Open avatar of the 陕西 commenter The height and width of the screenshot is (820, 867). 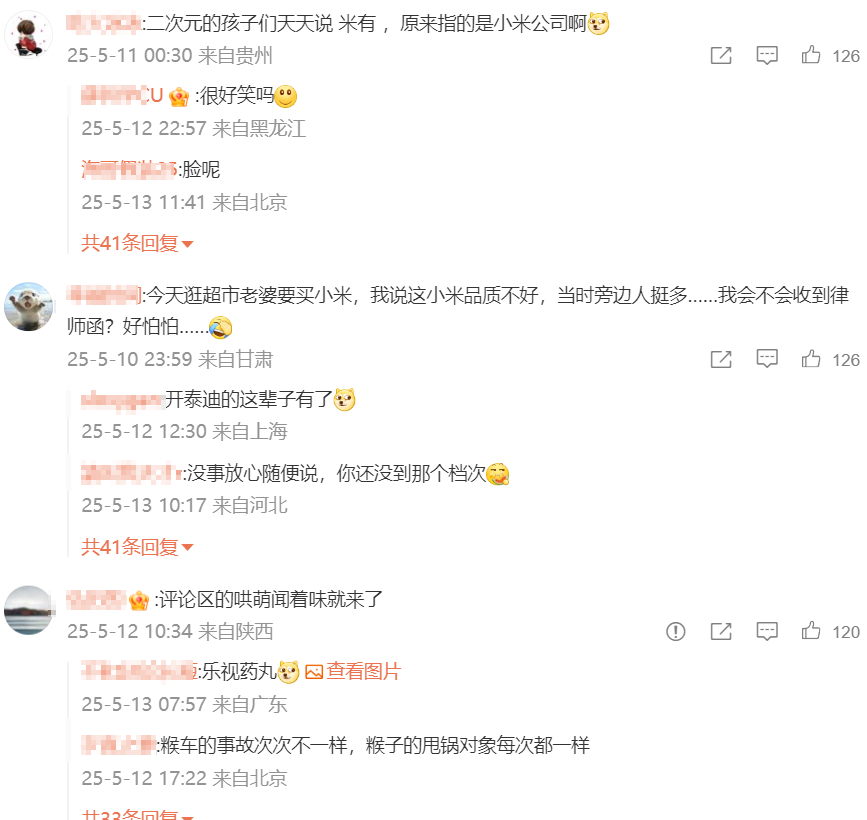pos(29,610)
